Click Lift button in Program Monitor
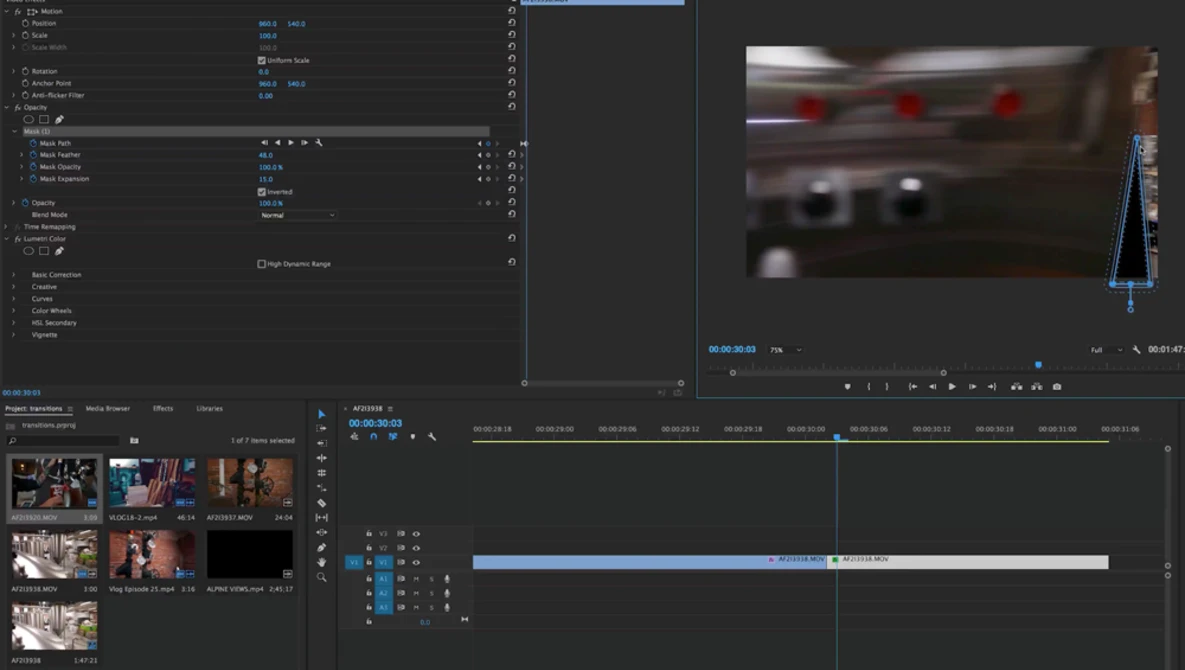Screen dimensions: 1185x670 pyautogui.click(x=1016, y=387)
